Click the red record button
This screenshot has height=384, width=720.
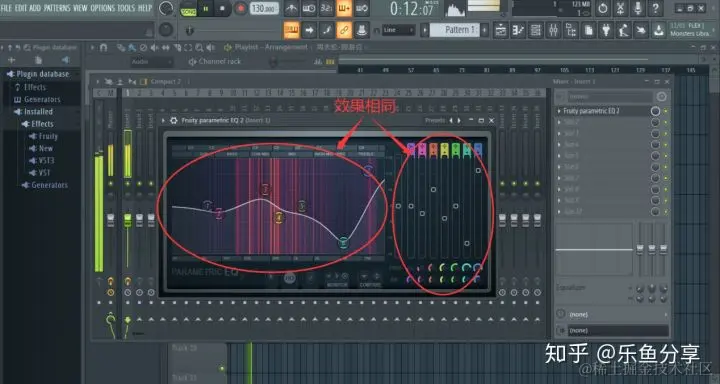[x=240, y=9]
